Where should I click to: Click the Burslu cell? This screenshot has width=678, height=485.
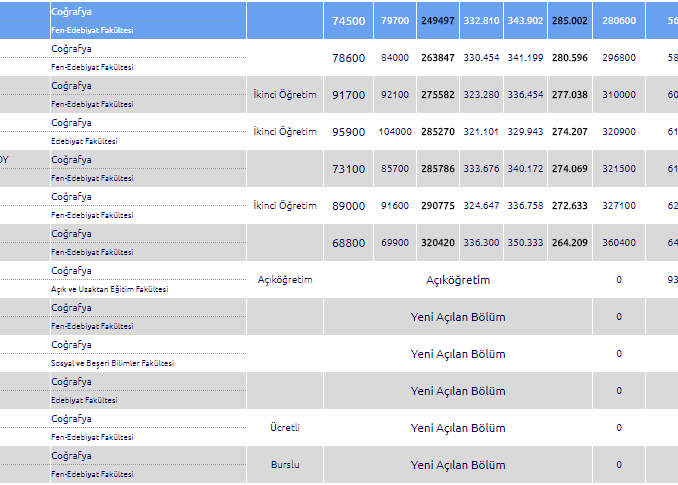[x=285, y=464]
